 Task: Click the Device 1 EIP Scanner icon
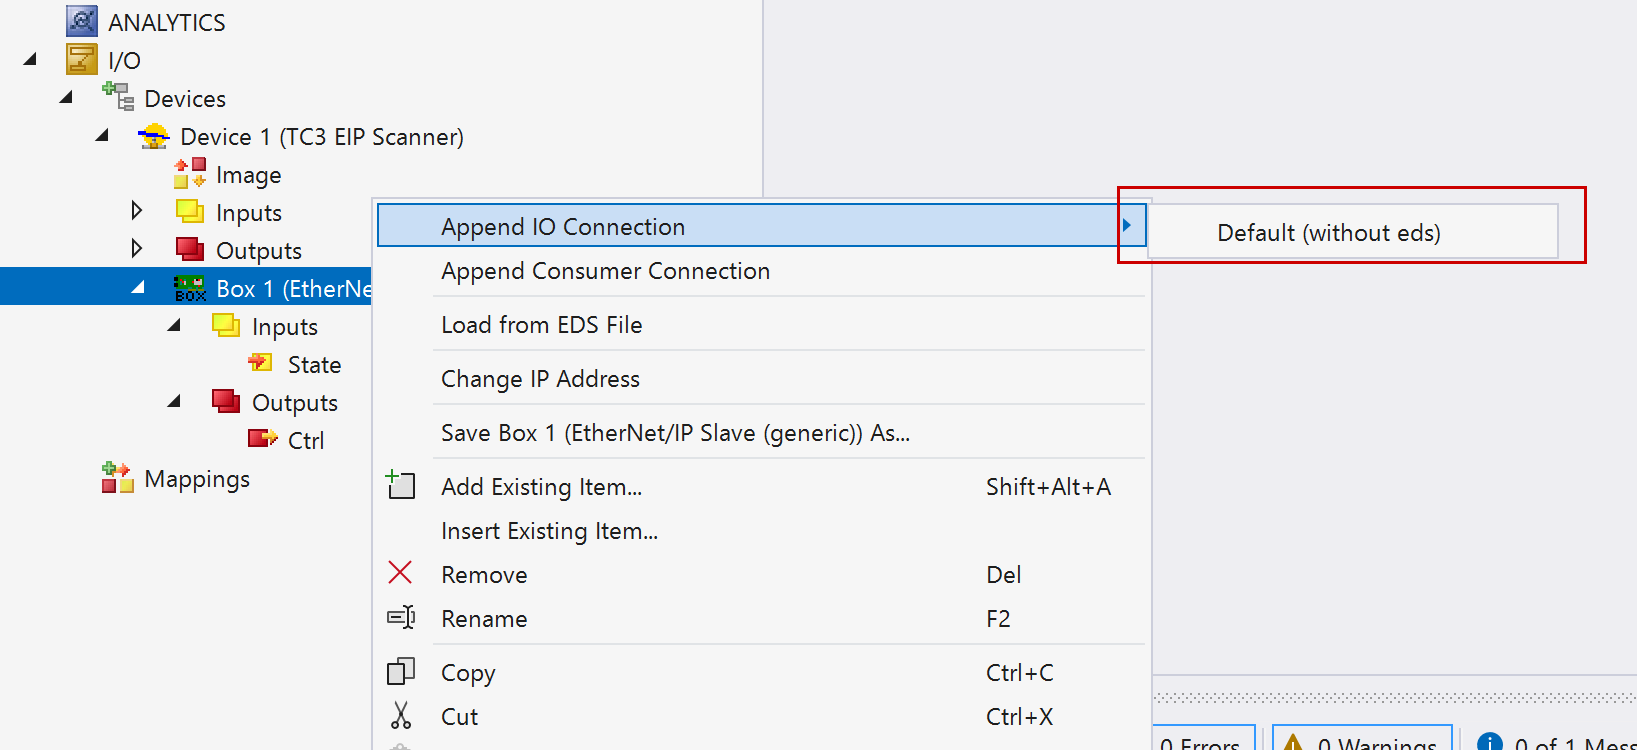[x=154, y=136]
